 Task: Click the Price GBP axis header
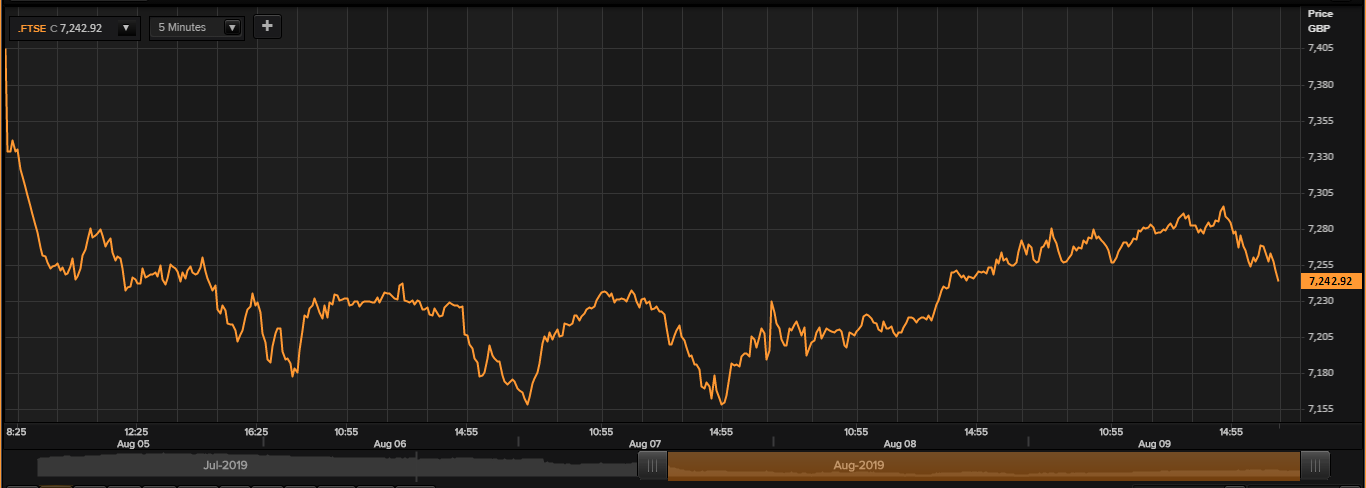point(1319,20)
